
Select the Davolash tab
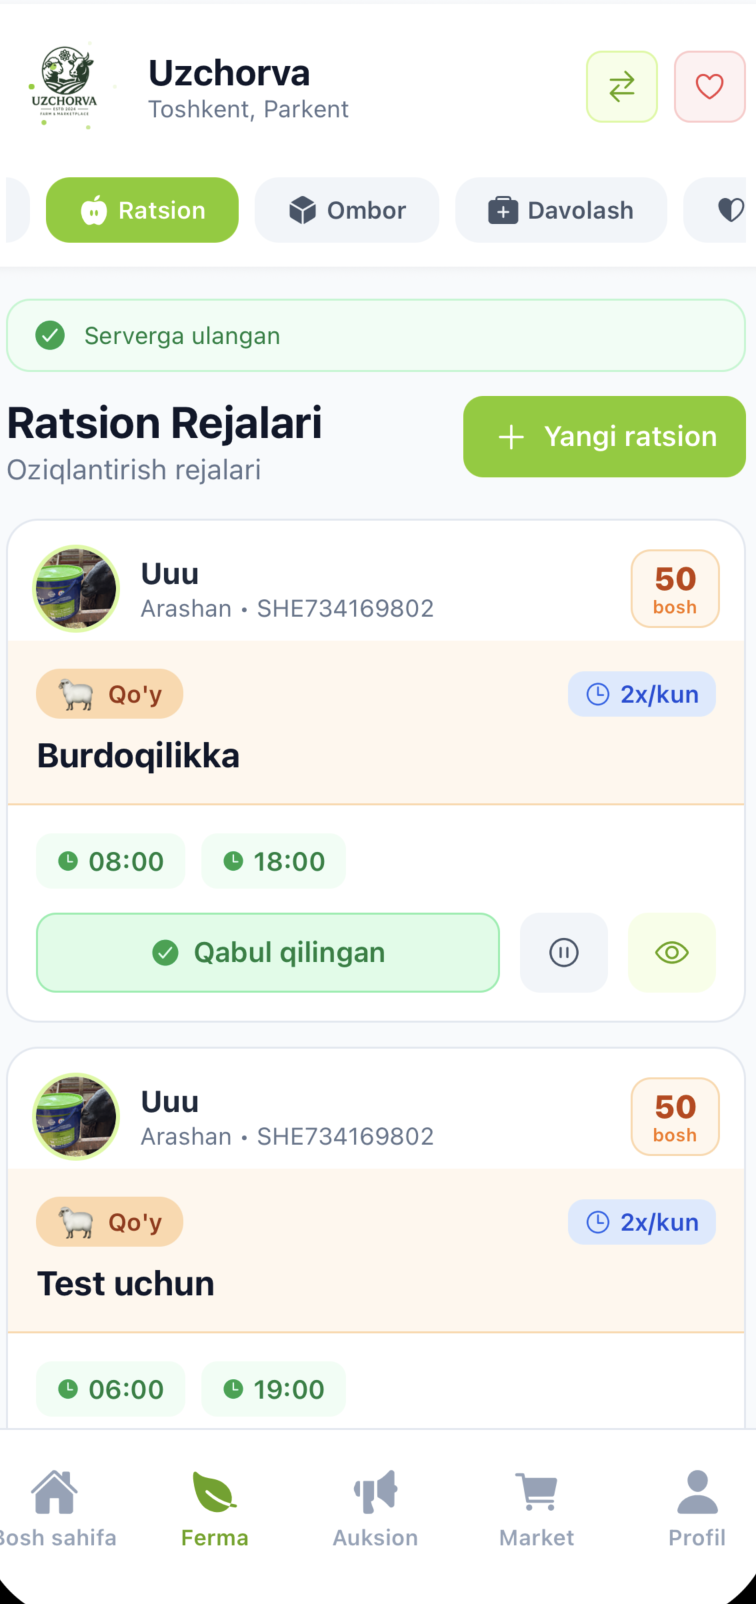click(x=560, y=210)
